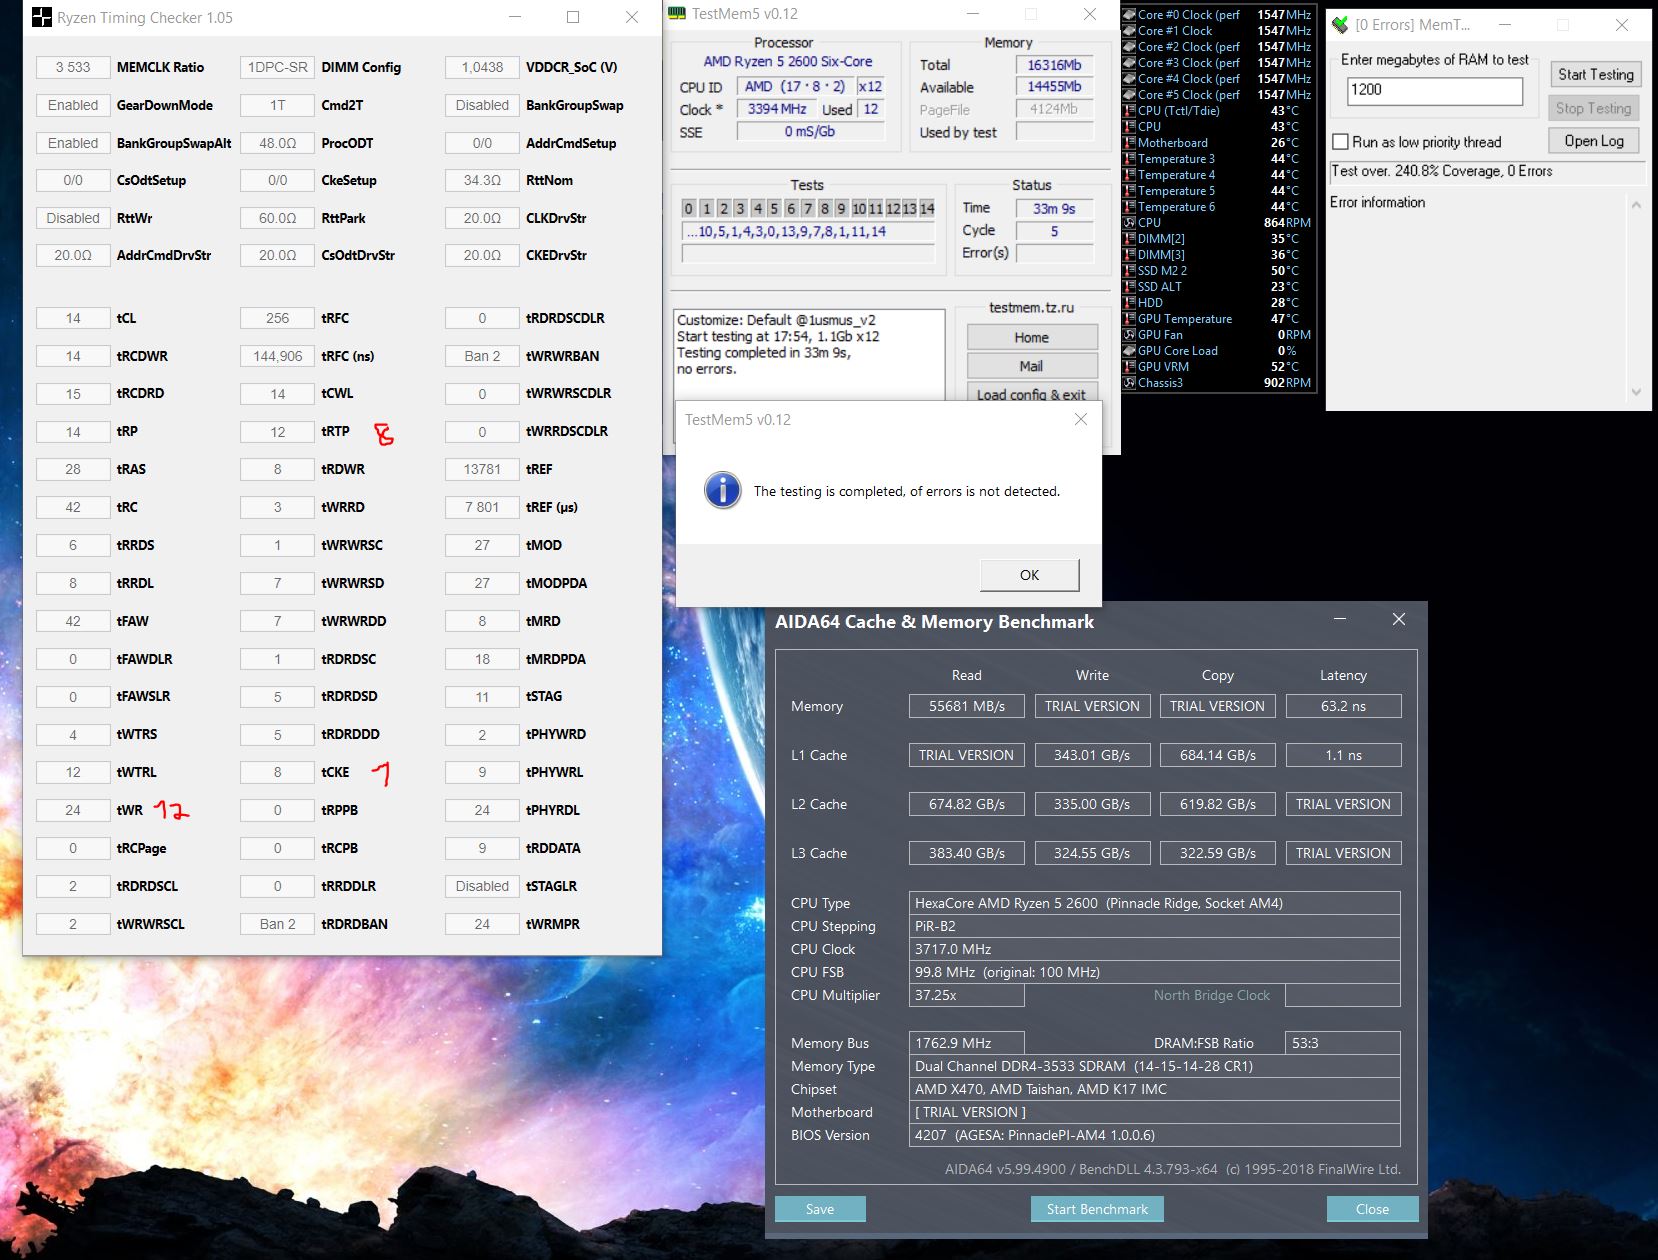Open the MemTest log with Open Log

(1594, 141)
